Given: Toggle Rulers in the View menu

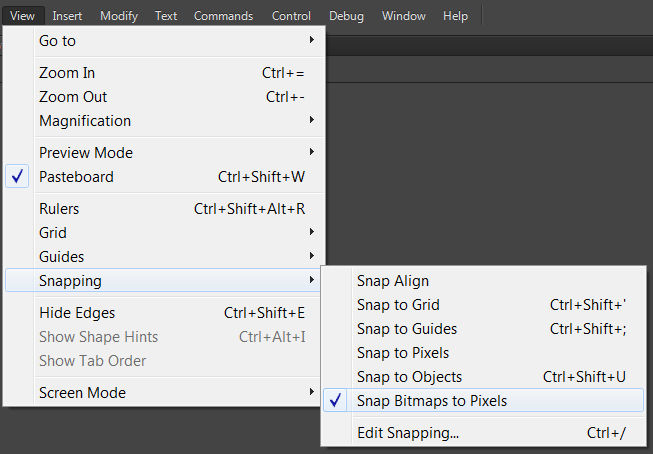Looking at the screenshot, I should (x=59, y=209).
